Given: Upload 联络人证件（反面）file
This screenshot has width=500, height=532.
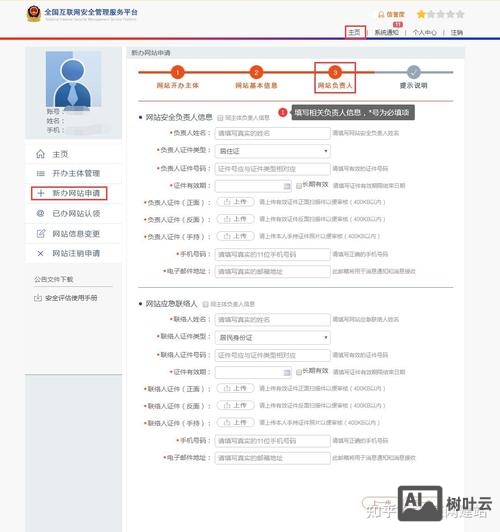Looking at the screenshot, I should click(x=235, y=405).
